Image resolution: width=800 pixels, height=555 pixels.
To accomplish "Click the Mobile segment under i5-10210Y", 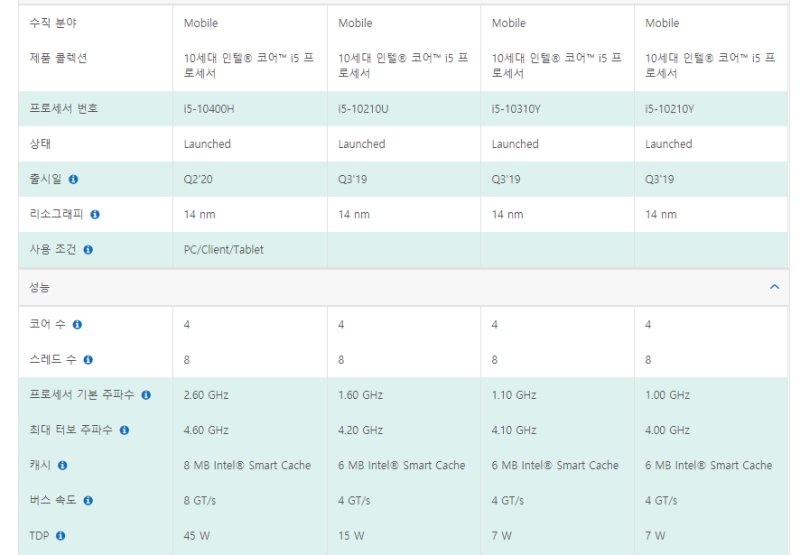I will 662,23.
